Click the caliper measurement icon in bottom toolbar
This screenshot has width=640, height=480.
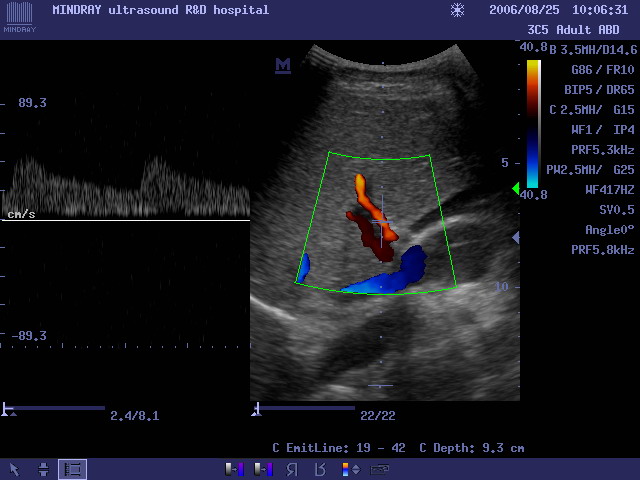[43, 469]
